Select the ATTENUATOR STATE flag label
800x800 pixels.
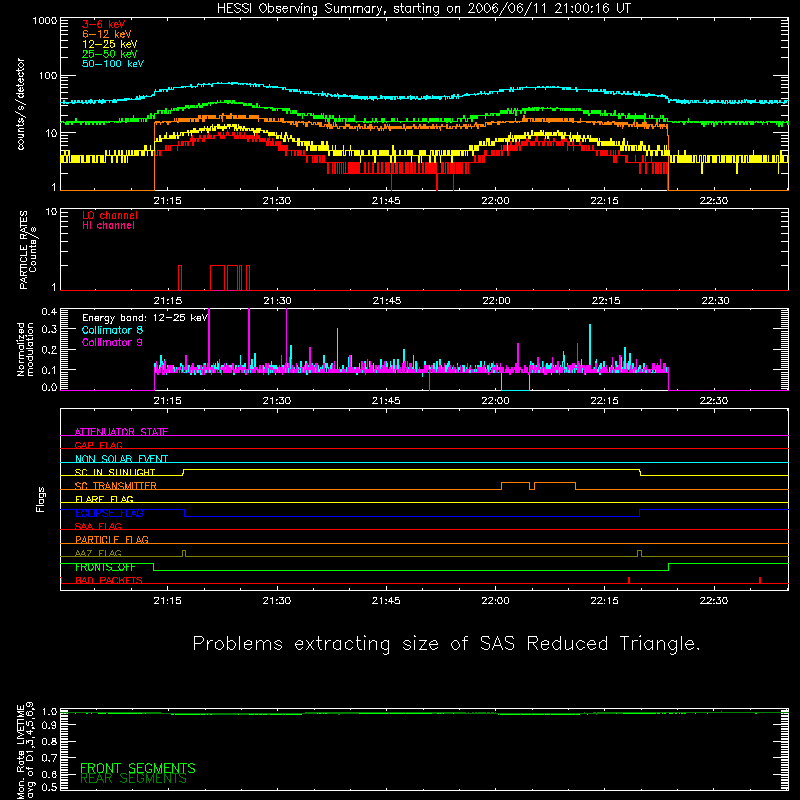[x=121, y=432]
